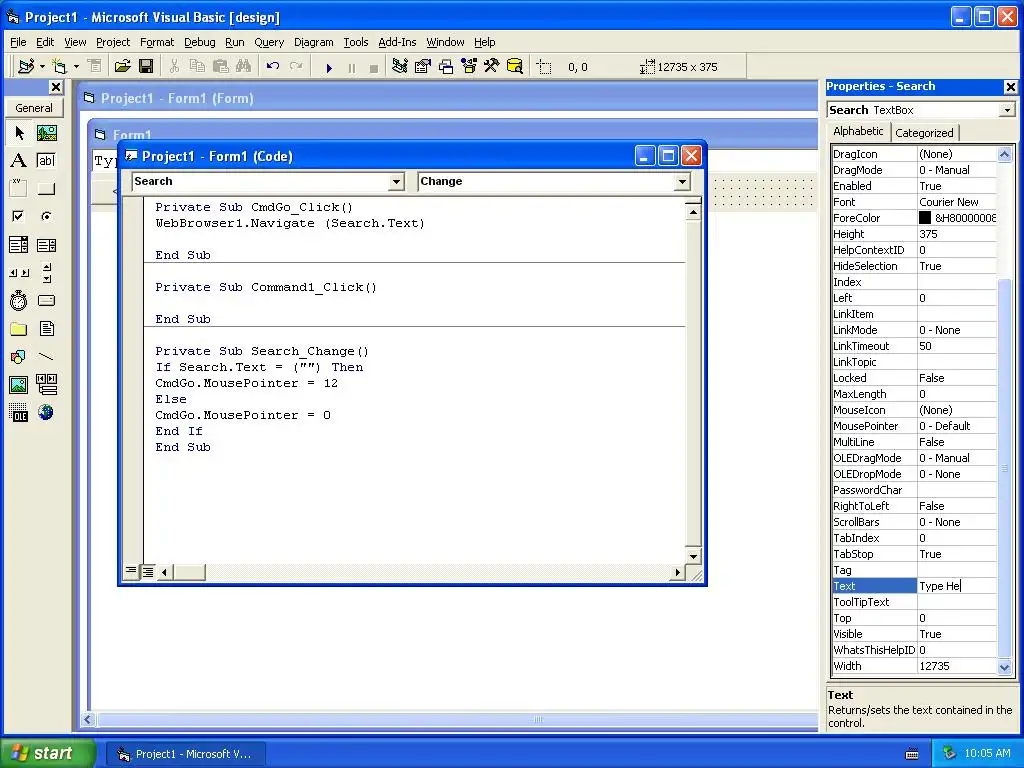The image size is (1024, 768).
Task: Open dropdown arrow beside Add Form icon
Action: point(76,67)
